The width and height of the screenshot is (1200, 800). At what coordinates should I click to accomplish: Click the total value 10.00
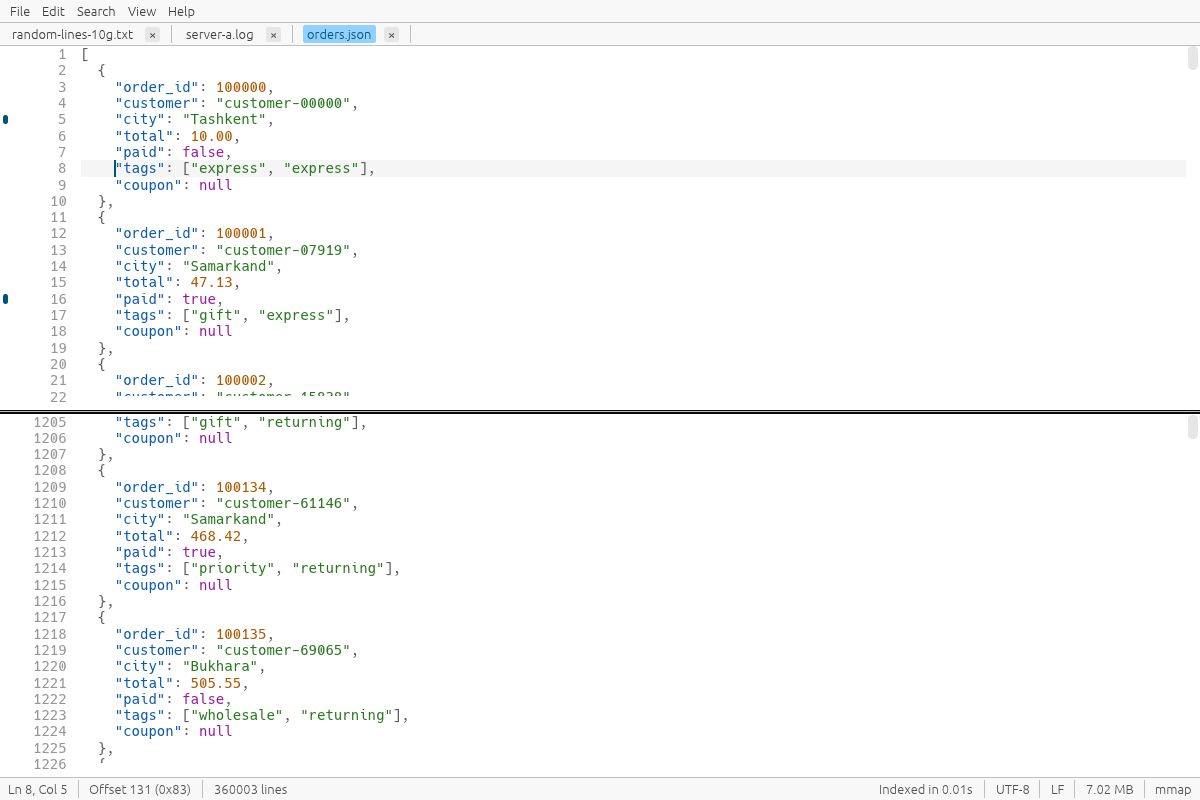(x=211, y=136)
